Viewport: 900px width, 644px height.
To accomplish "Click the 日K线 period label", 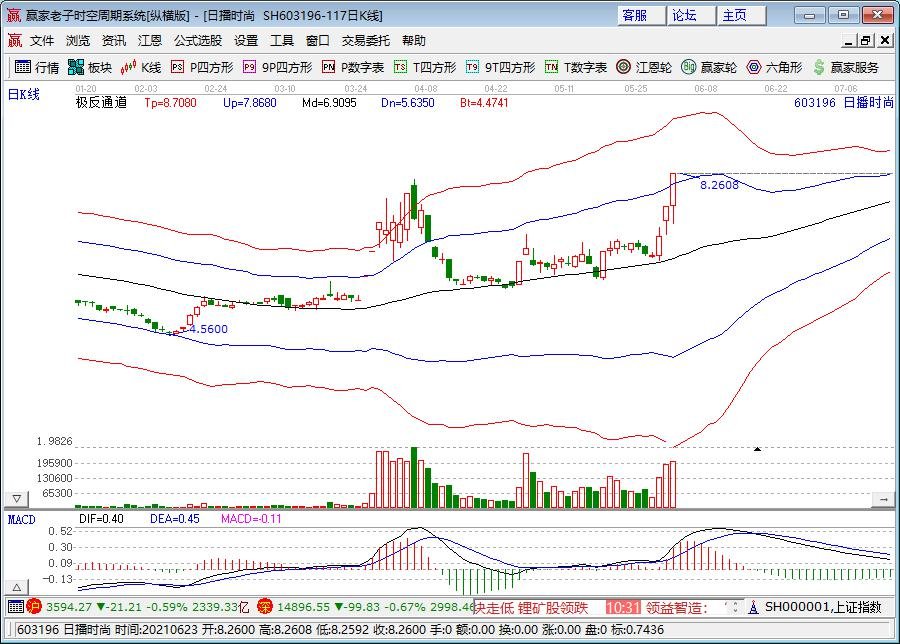I will click(x=24, y=95).
